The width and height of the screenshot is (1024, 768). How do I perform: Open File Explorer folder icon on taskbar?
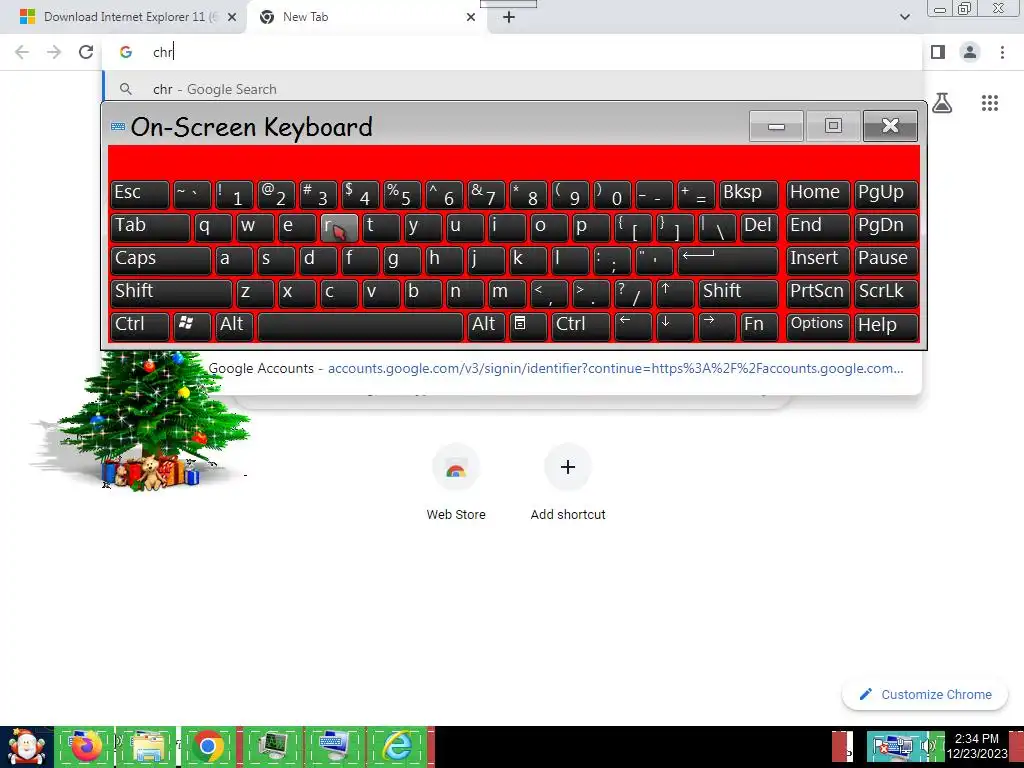click(x=147, y=746)
